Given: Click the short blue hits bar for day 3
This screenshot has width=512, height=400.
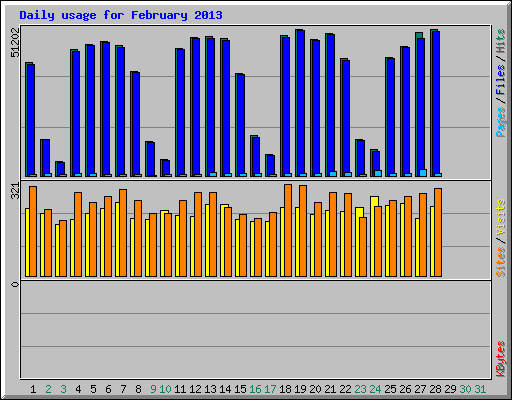Looking at the screenshot, I should [x=61, y=169].
